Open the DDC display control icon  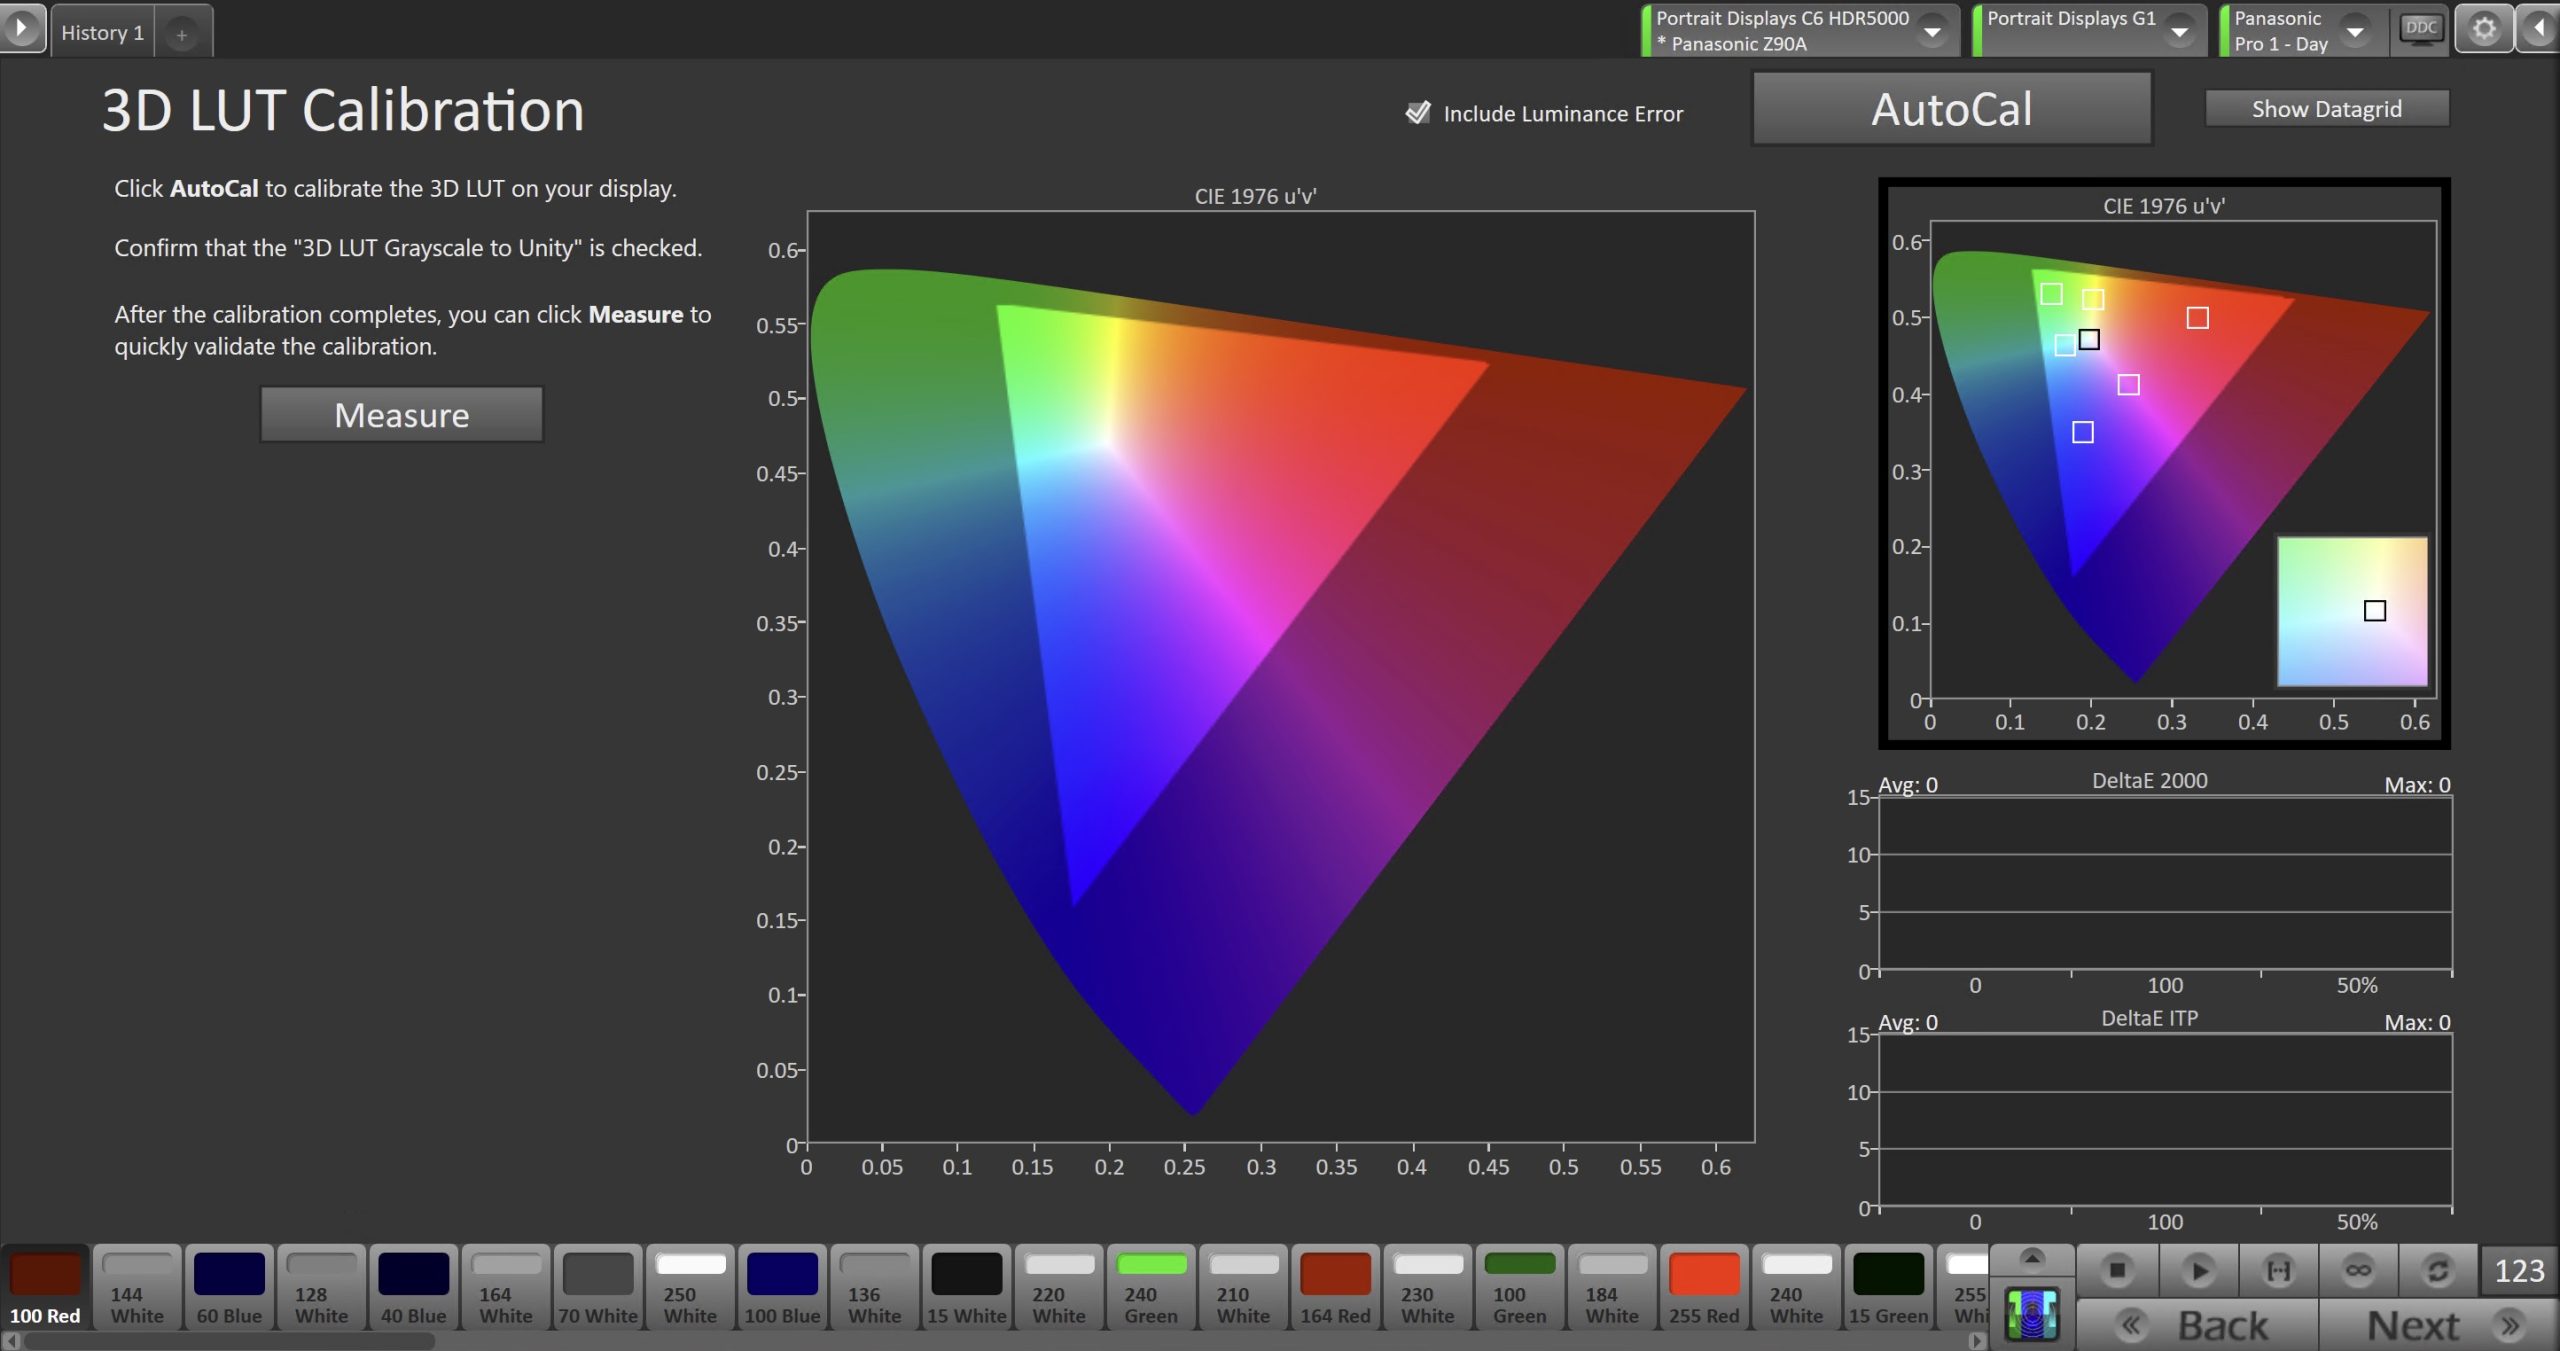(x=2420, y=30)
